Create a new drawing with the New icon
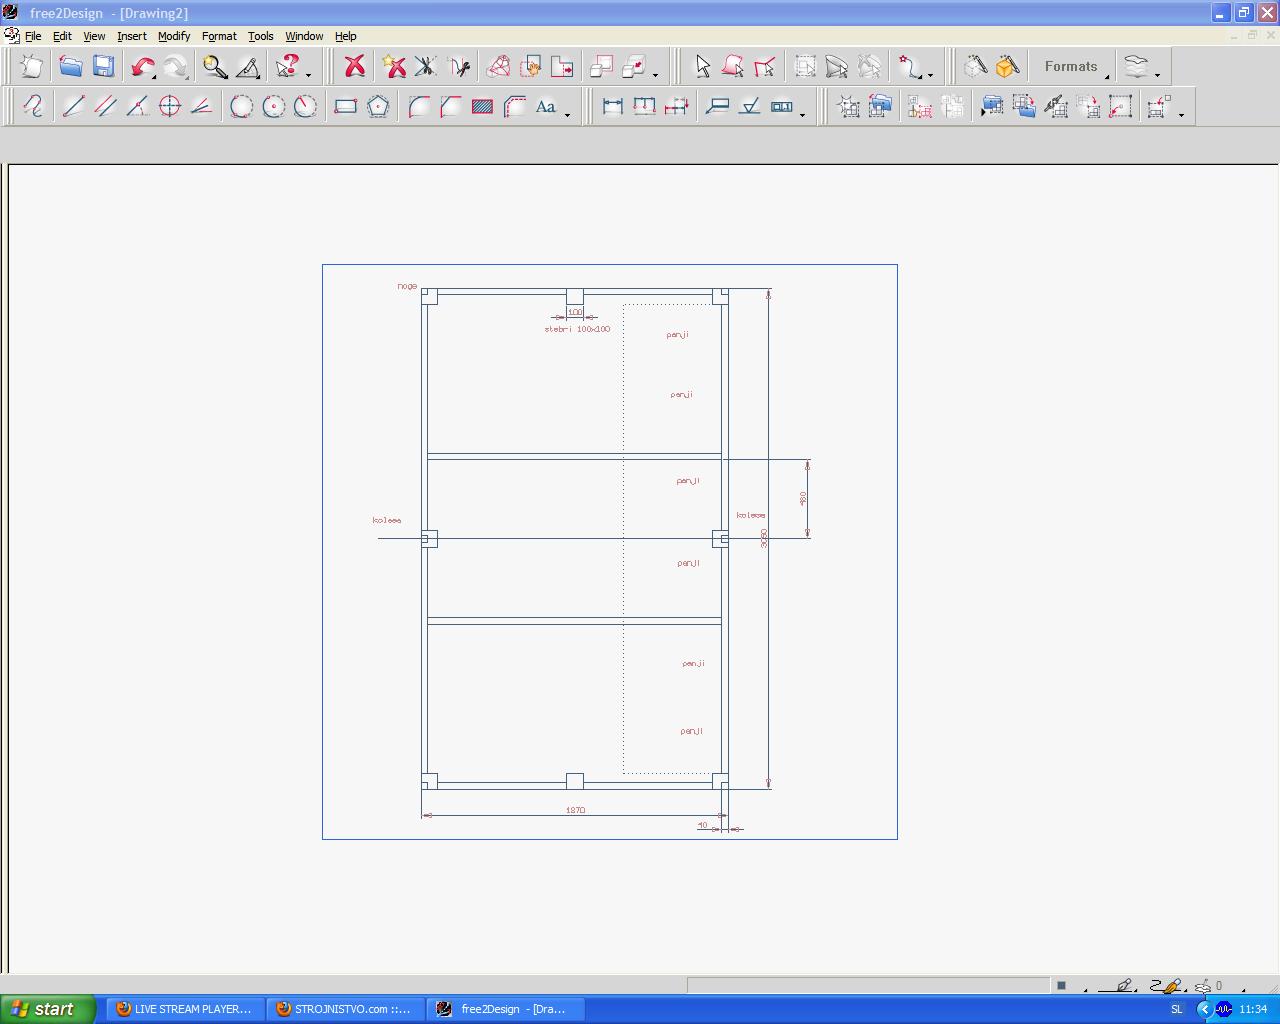Image resolution: width=1280 pixels, height=1024 pixels. pos(31,67)
